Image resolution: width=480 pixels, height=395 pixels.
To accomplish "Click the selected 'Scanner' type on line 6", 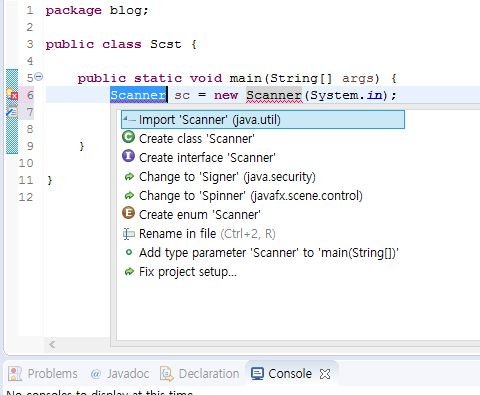I will (x=138, y=95).
